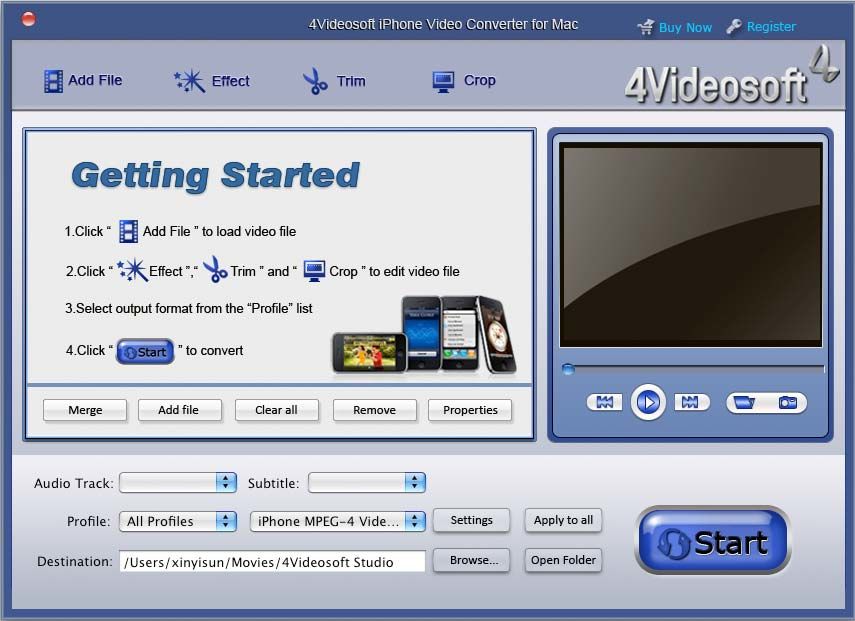Click the Remove button
855x621 pixels.
pos(375,410)
